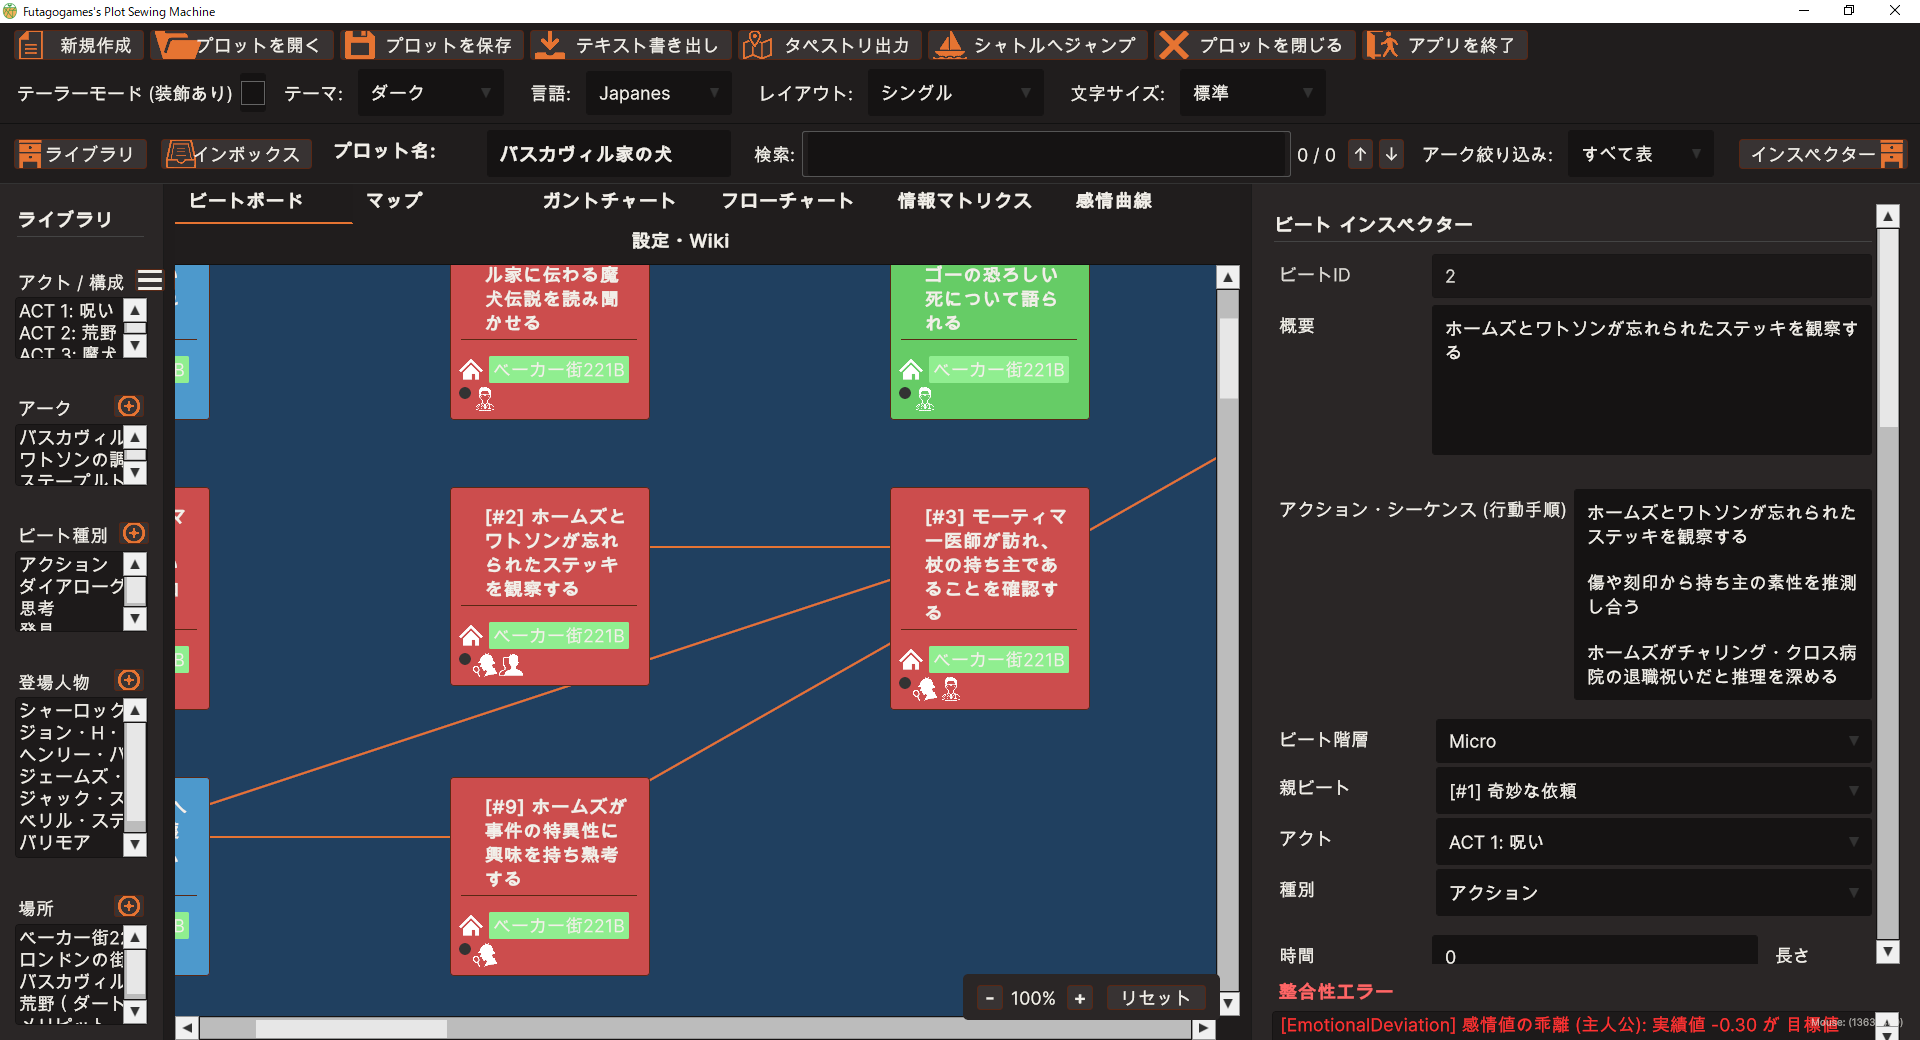This screenshot has height=1040, width=1920.
Task: Click the 検索 search input field
Action: 1045,154
